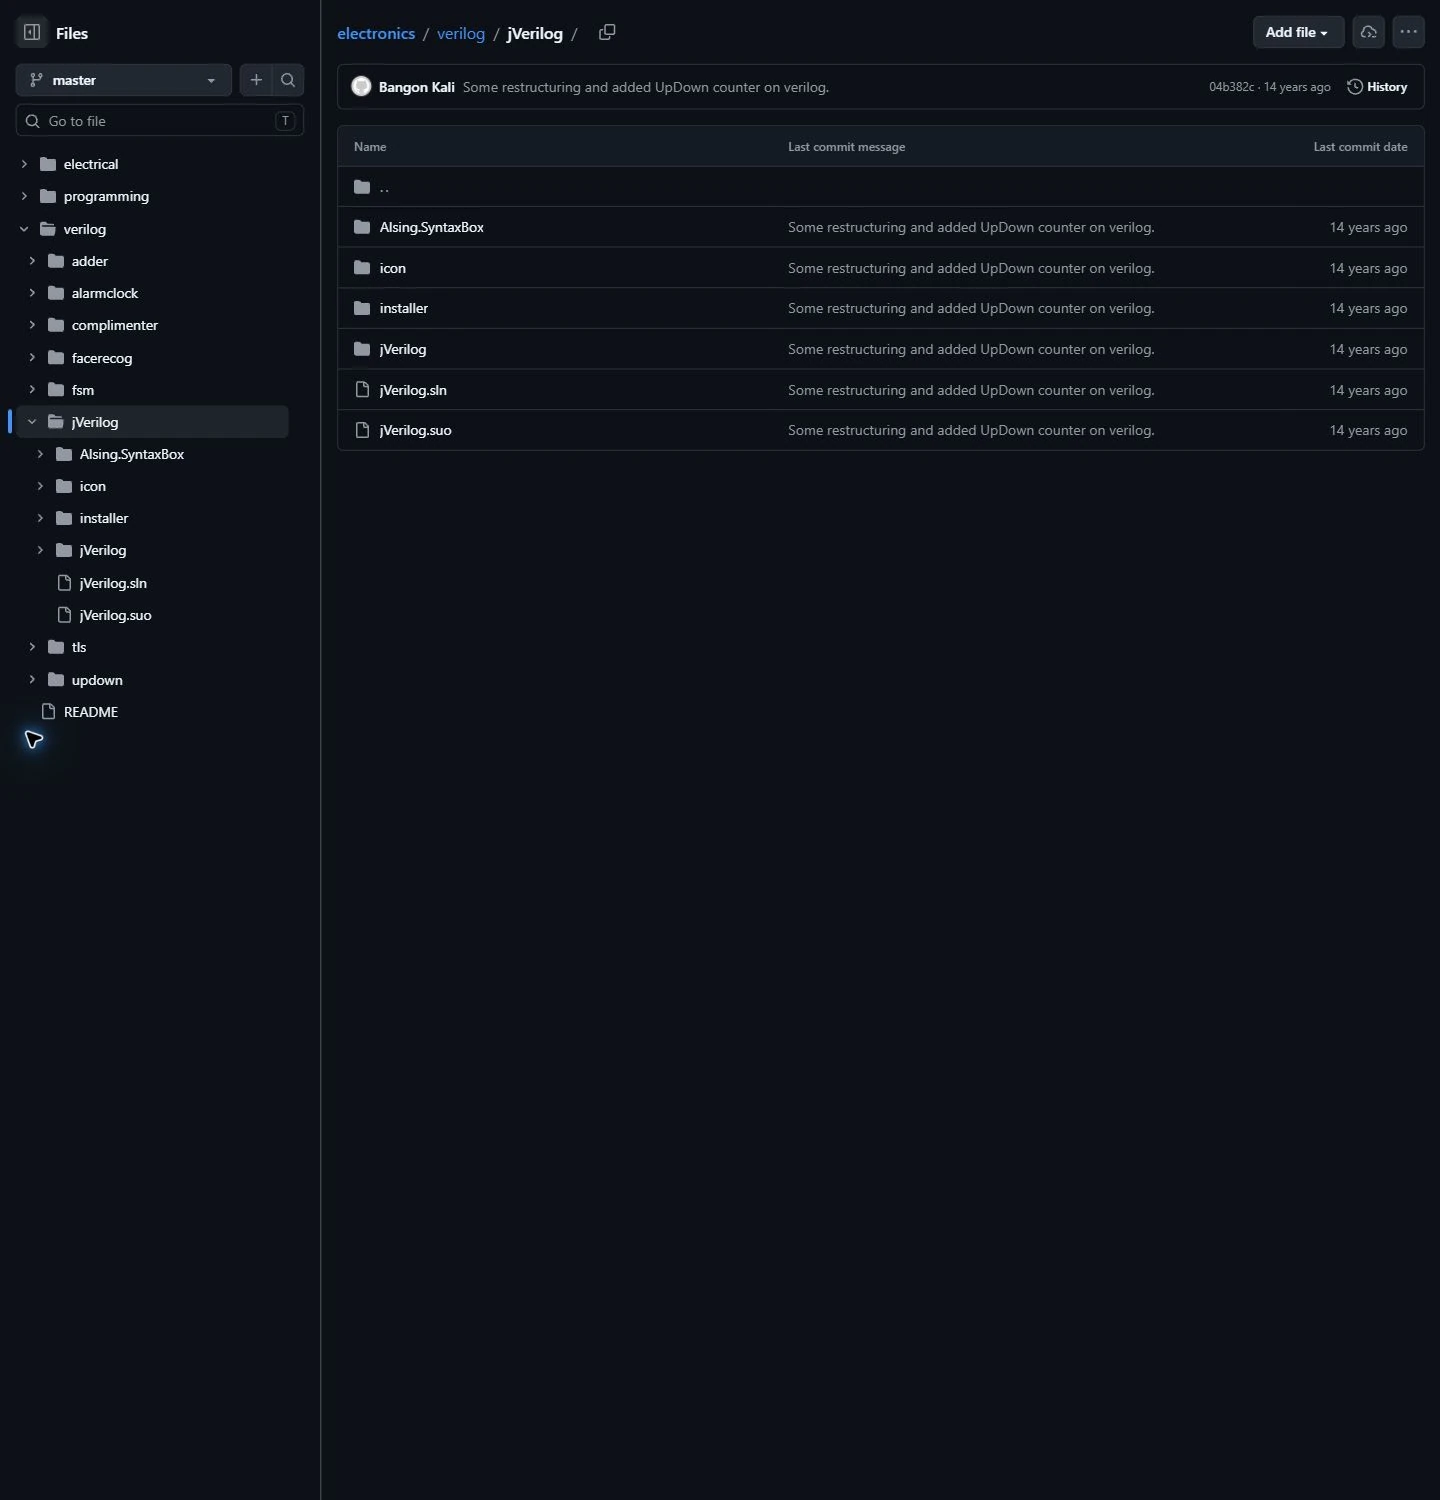This screenshot has height=1500, width=1440.
Task: Click the jVerilog.suo file icon in the table
Action: pyautogui.click(x=362, y=430)
